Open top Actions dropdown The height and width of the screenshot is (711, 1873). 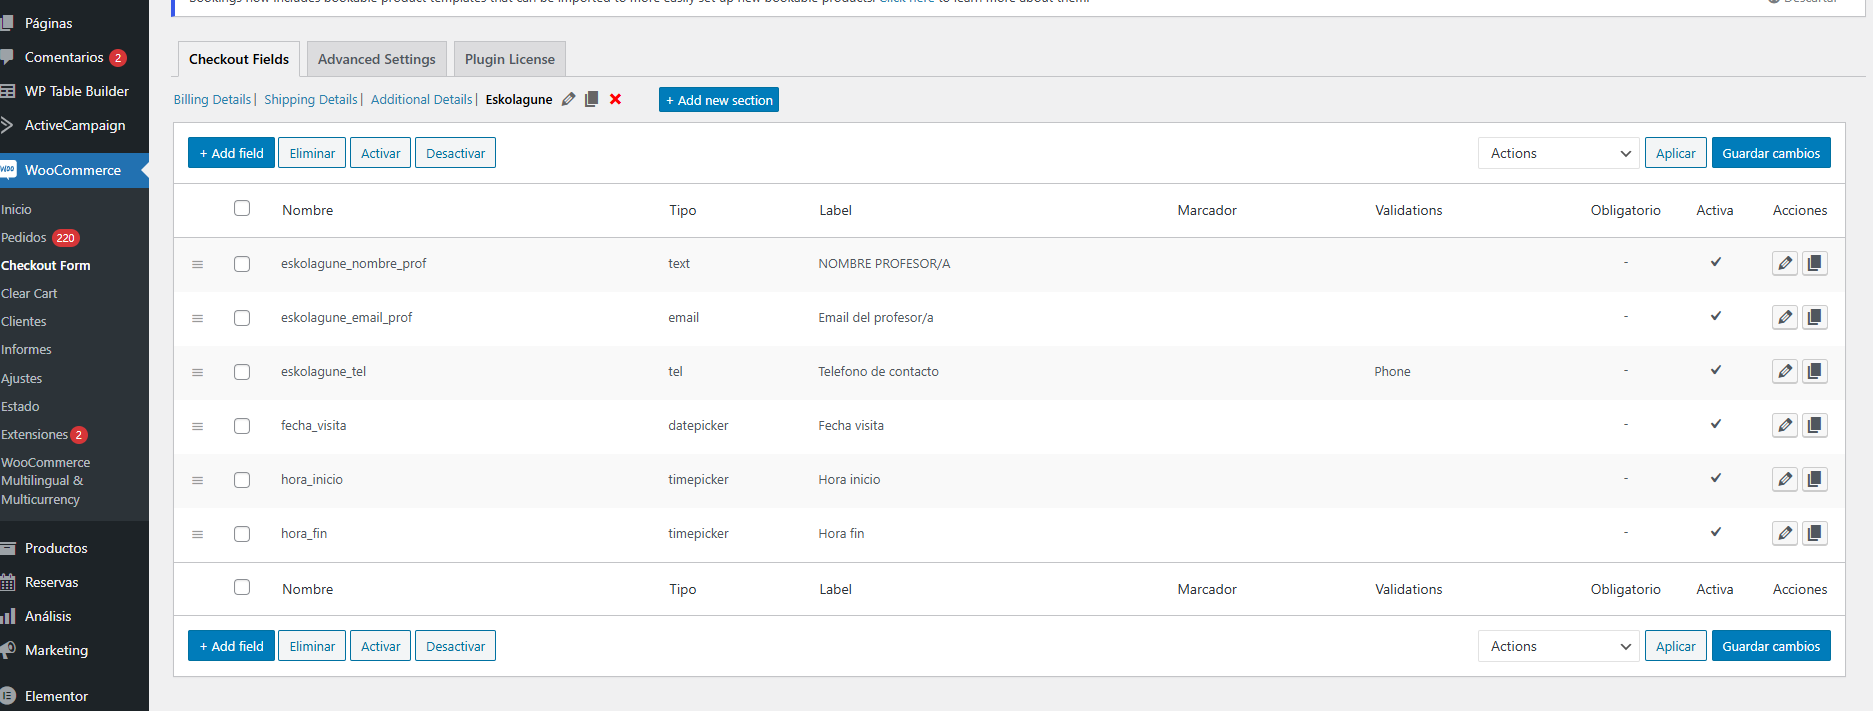[1558, 153]
